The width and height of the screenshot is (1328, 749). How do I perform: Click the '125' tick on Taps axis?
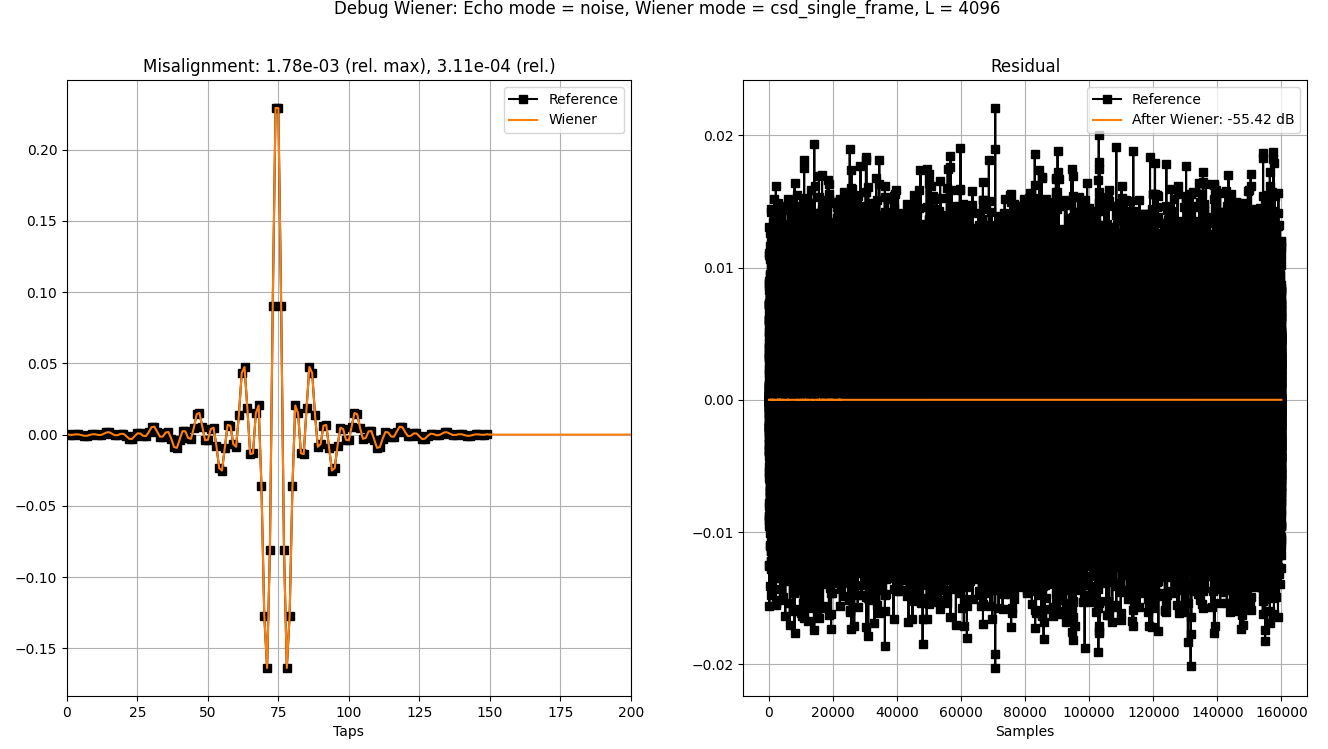[x=420, y=712]
